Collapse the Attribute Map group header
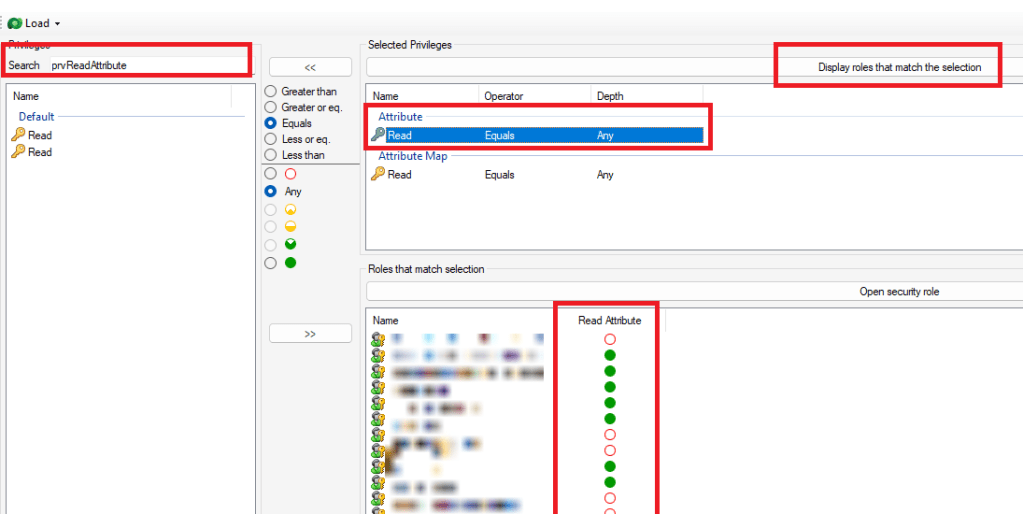 tap(412, 156)
